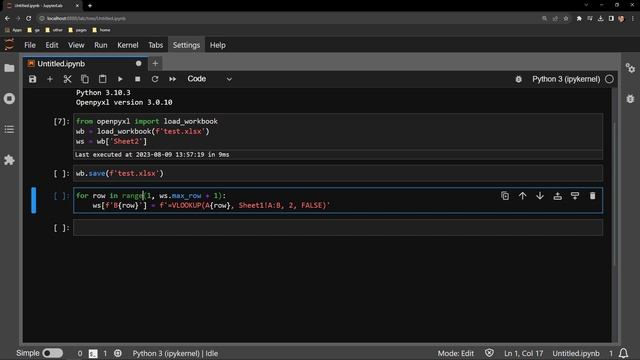640x360 pixels.
Task: Open the home bookmarks folder
Action: point(101,30)
